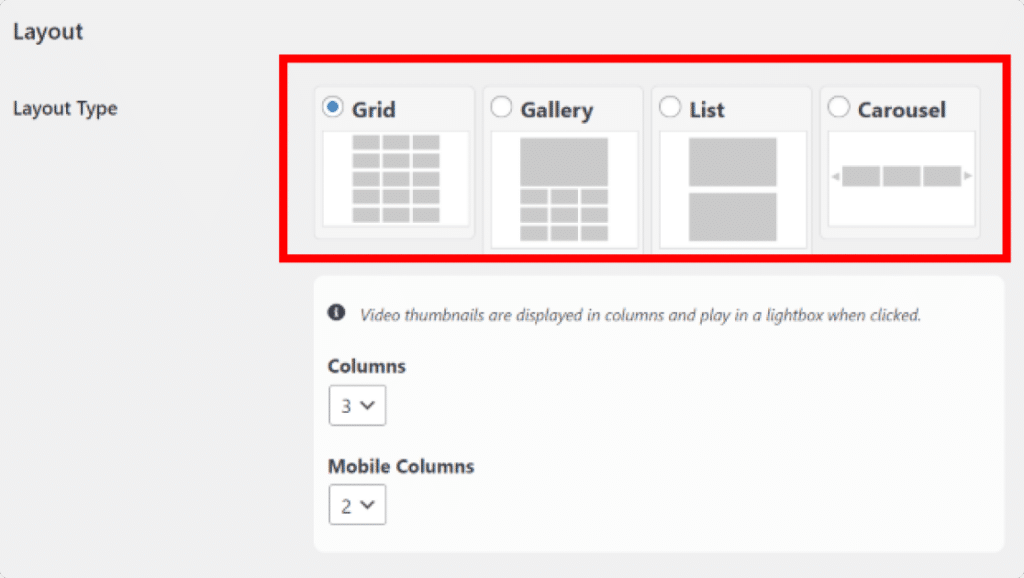Click the Gallery layout preview thumbnail
The width and height of the screenshot is (1024, 578).
[563, 185]
